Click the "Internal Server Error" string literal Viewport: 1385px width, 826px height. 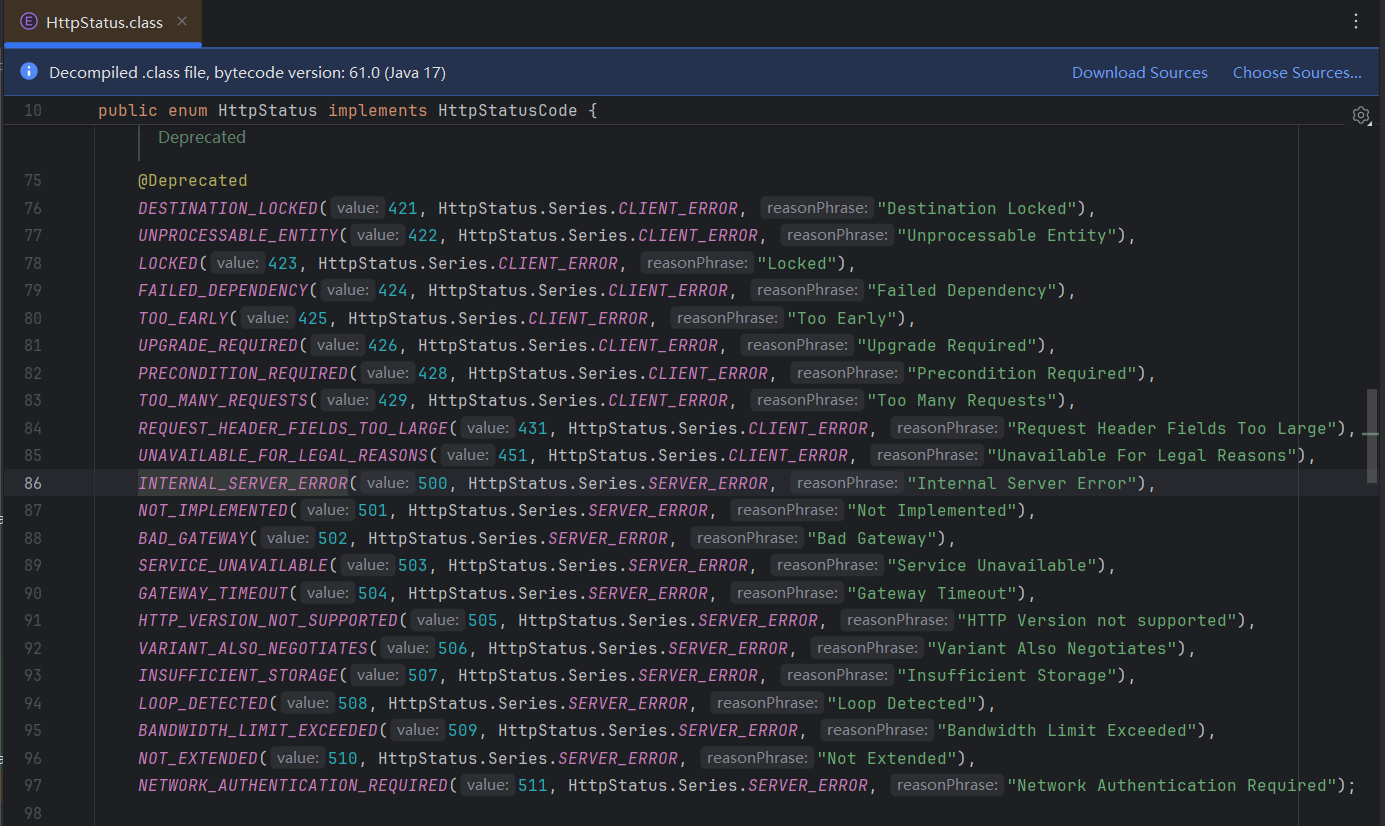coord(1022,483)
